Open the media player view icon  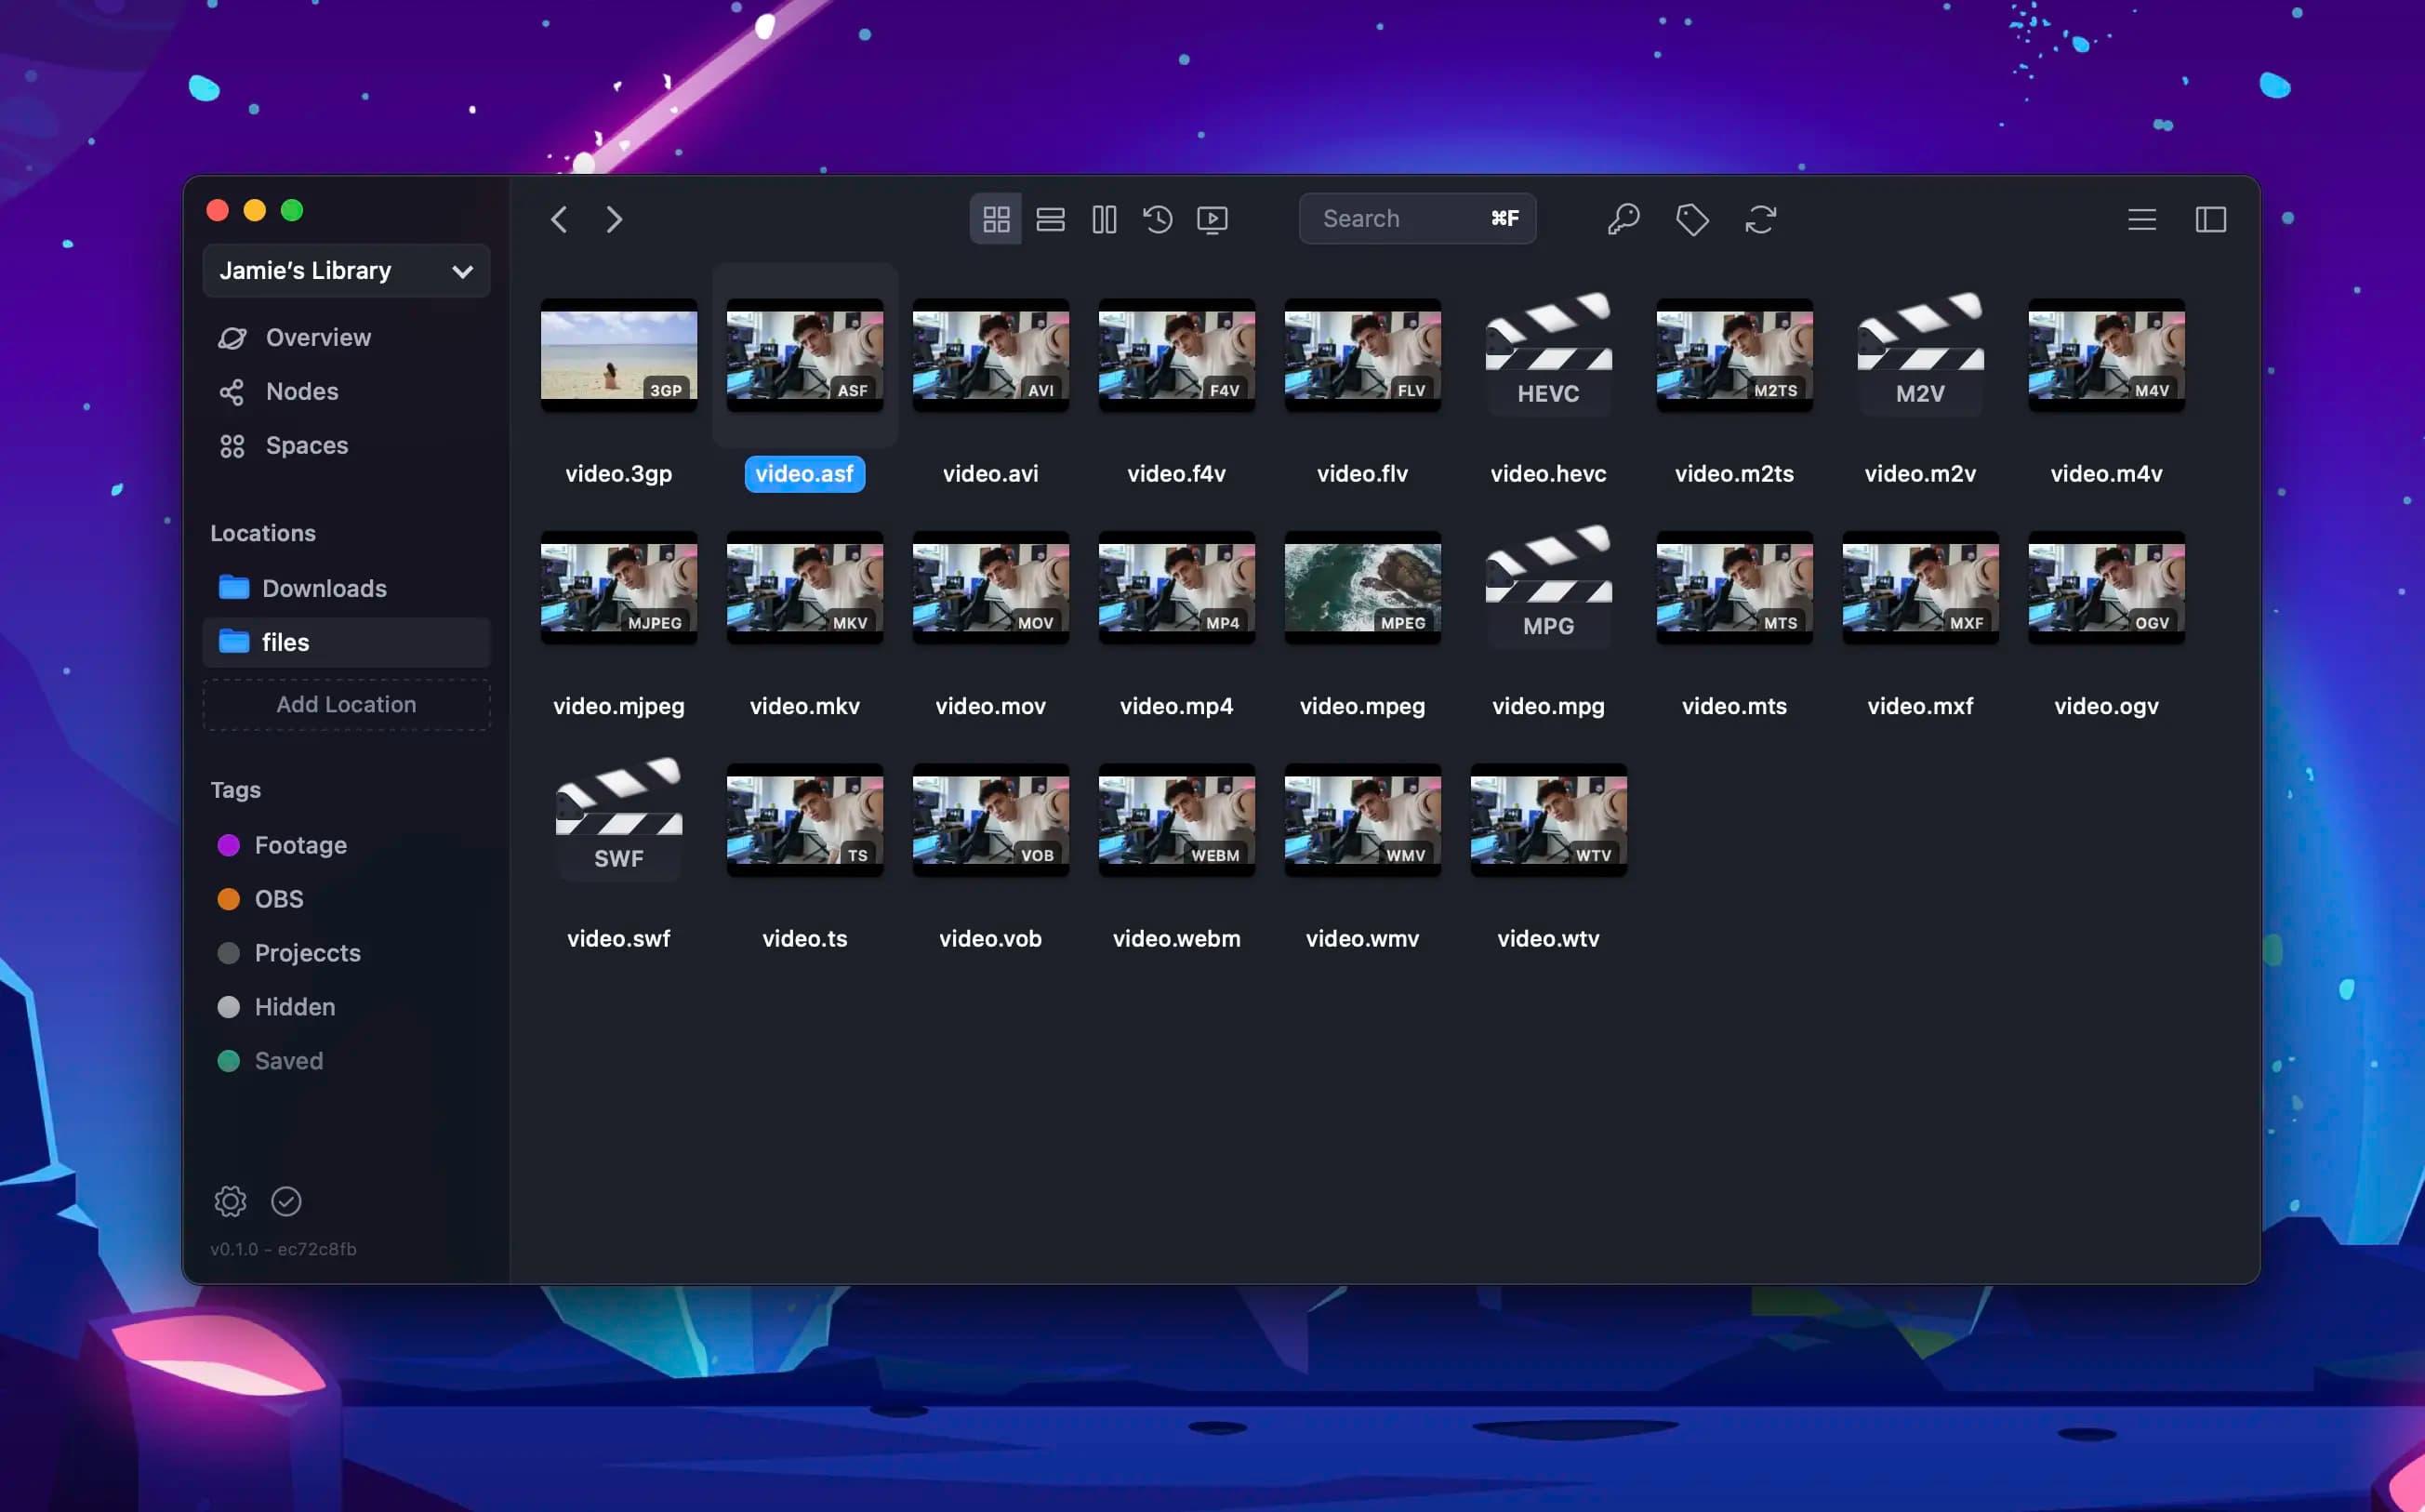click(x=1212, y=219)
